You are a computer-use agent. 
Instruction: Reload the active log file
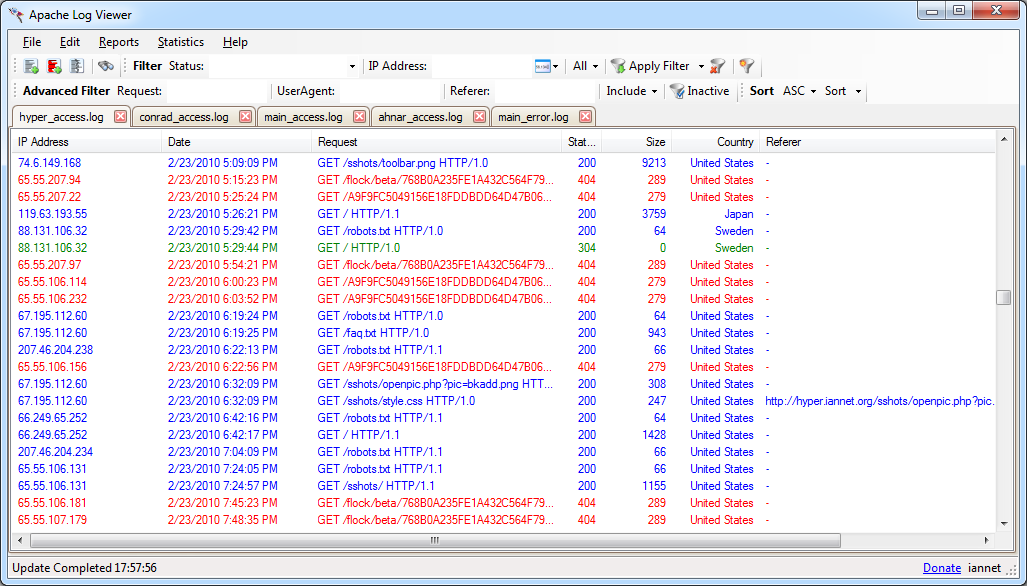pyautogui.click(x=80, y=66)
